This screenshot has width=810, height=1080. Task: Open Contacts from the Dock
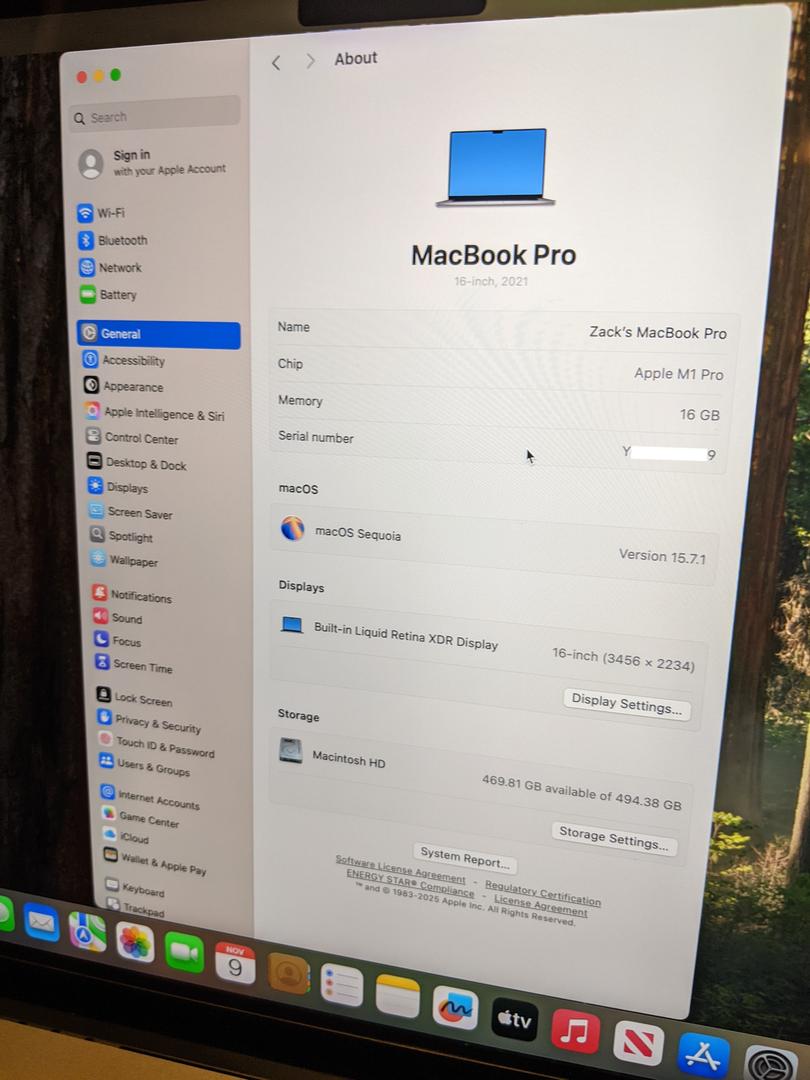(x=288, y=973)
